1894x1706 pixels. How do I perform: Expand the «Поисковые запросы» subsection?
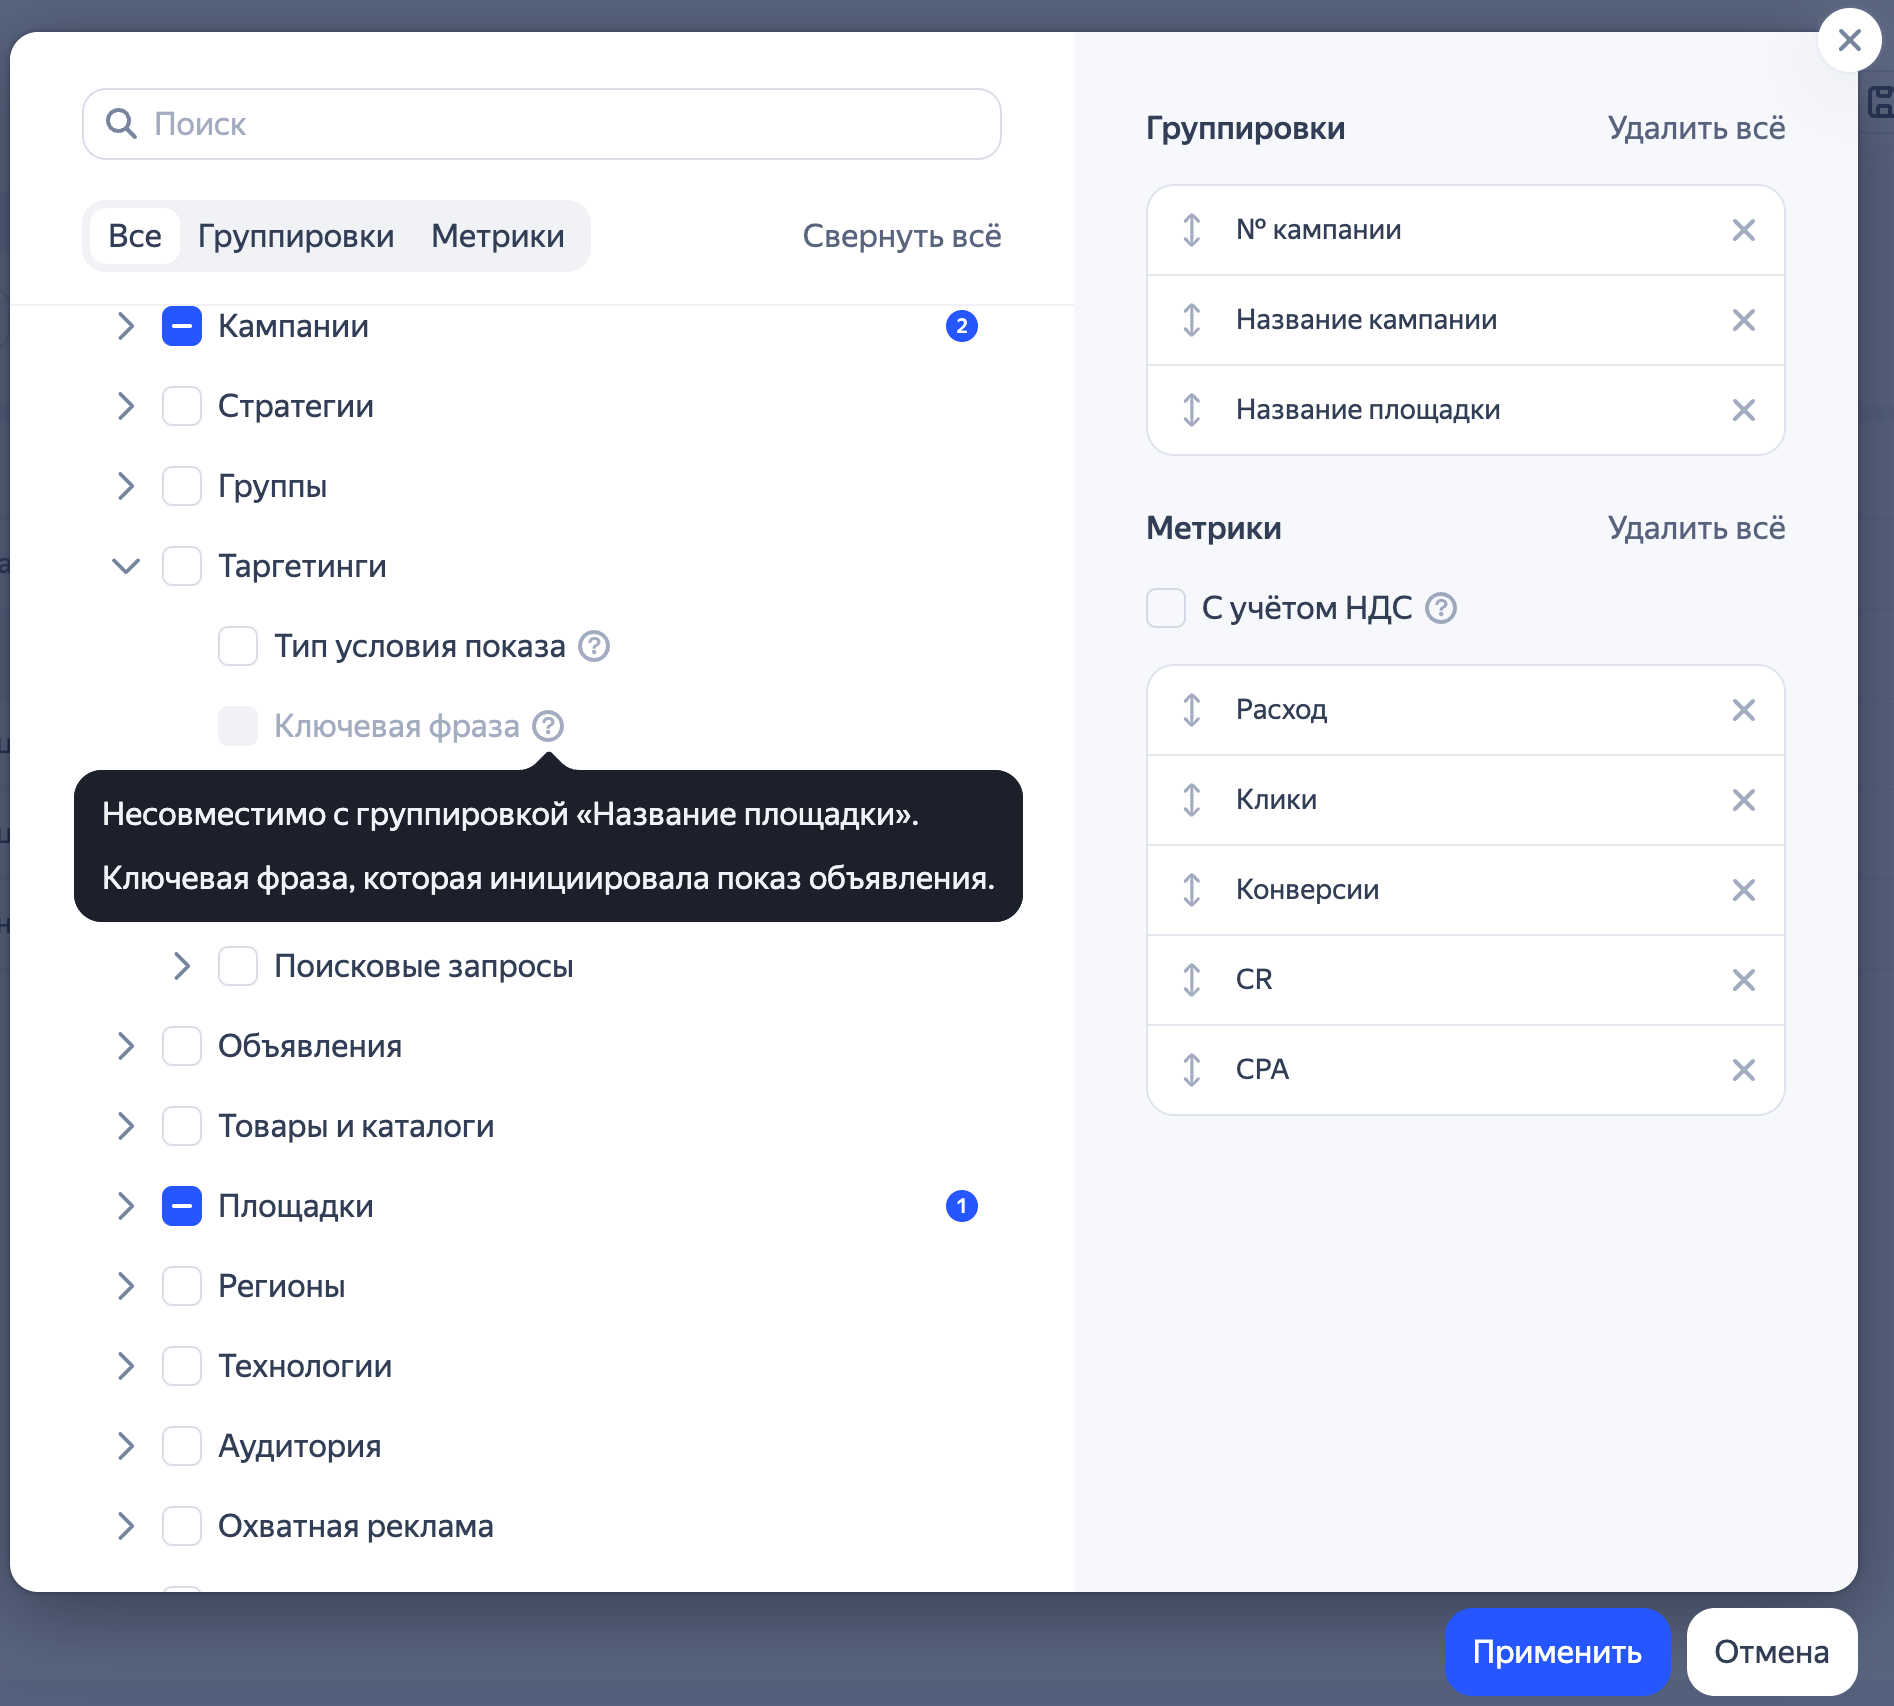182,966
